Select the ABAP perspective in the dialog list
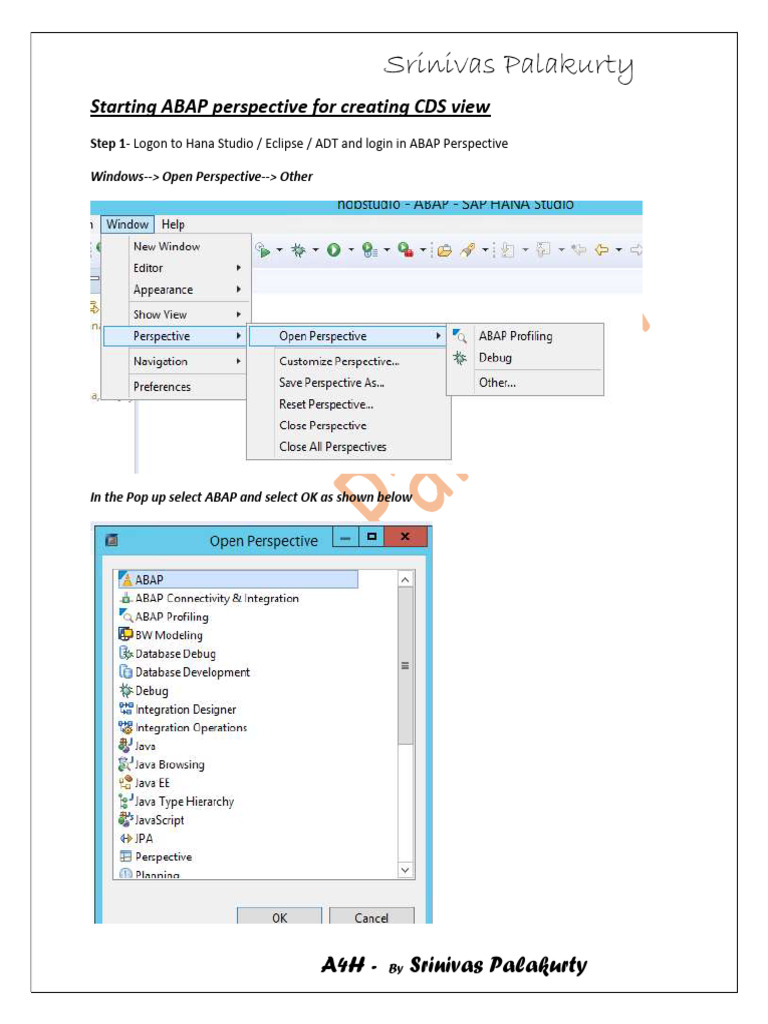This screenshot has height=1024, width=768. pos(238,579)
